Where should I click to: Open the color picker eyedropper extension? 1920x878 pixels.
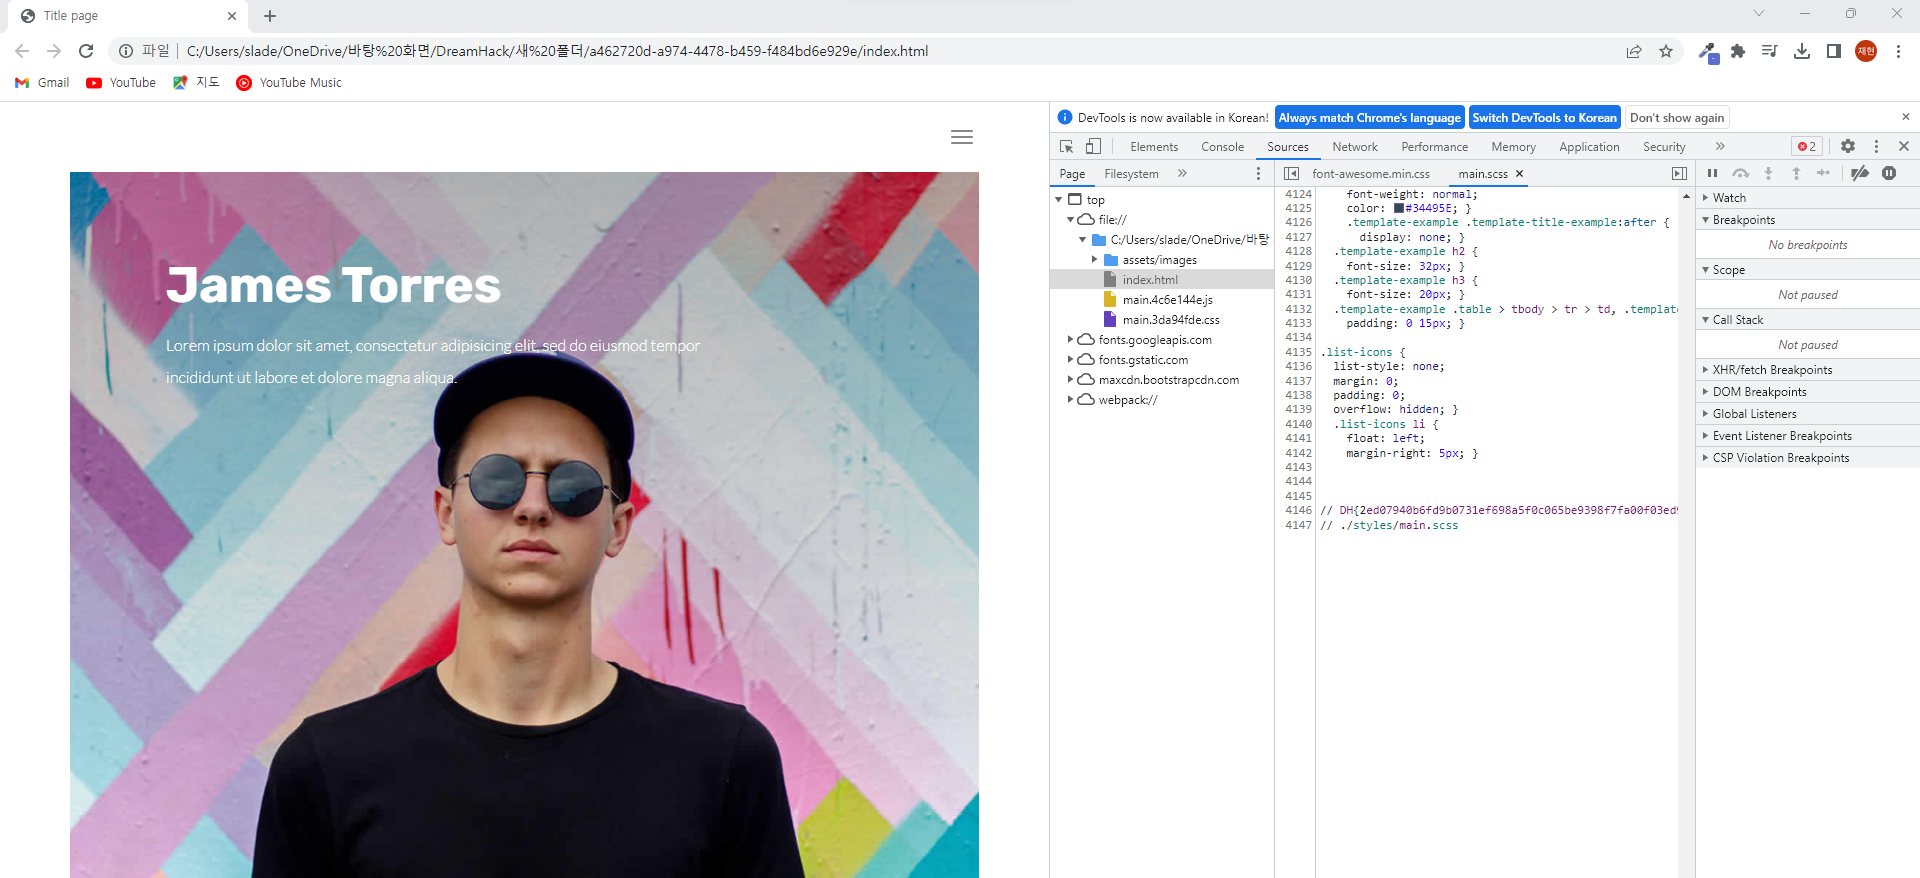click(1708, 52)
